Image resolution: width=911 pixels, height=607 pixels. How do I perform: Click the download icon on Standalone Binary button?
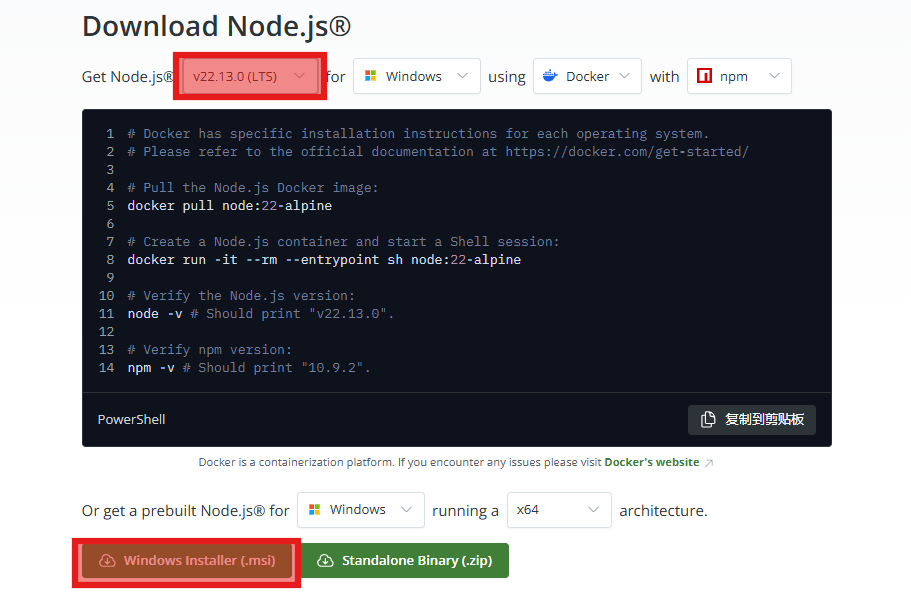pos(325,561)
